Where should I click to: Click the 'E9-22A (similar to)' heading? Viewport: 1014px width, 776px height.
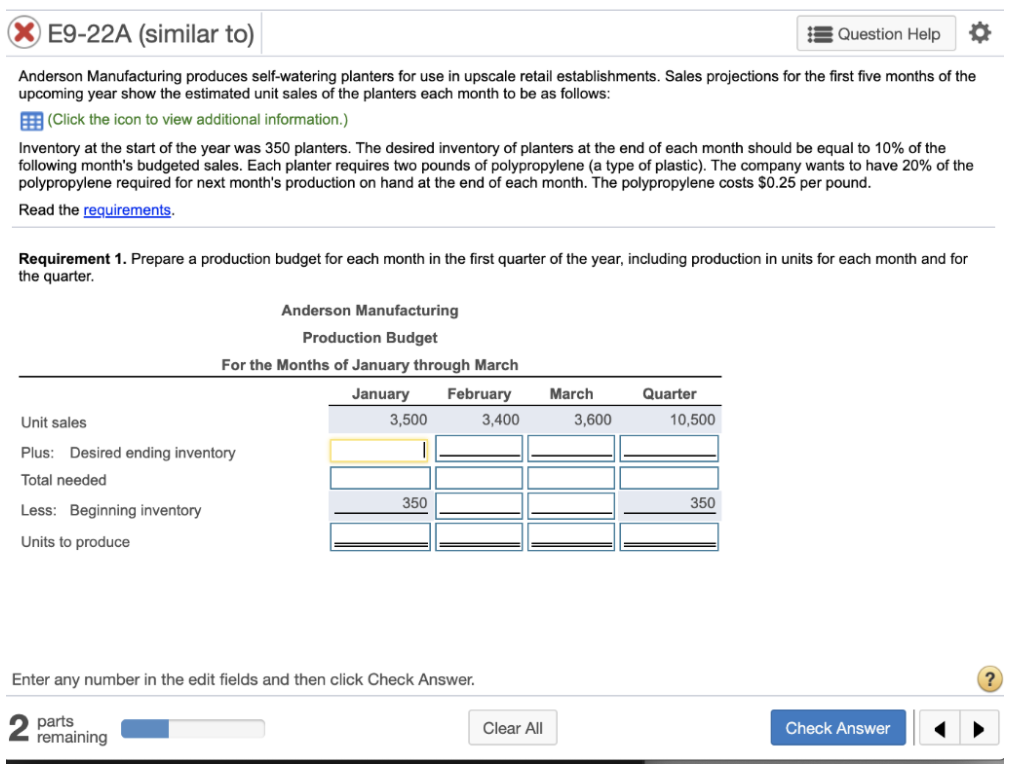(151, 34)
